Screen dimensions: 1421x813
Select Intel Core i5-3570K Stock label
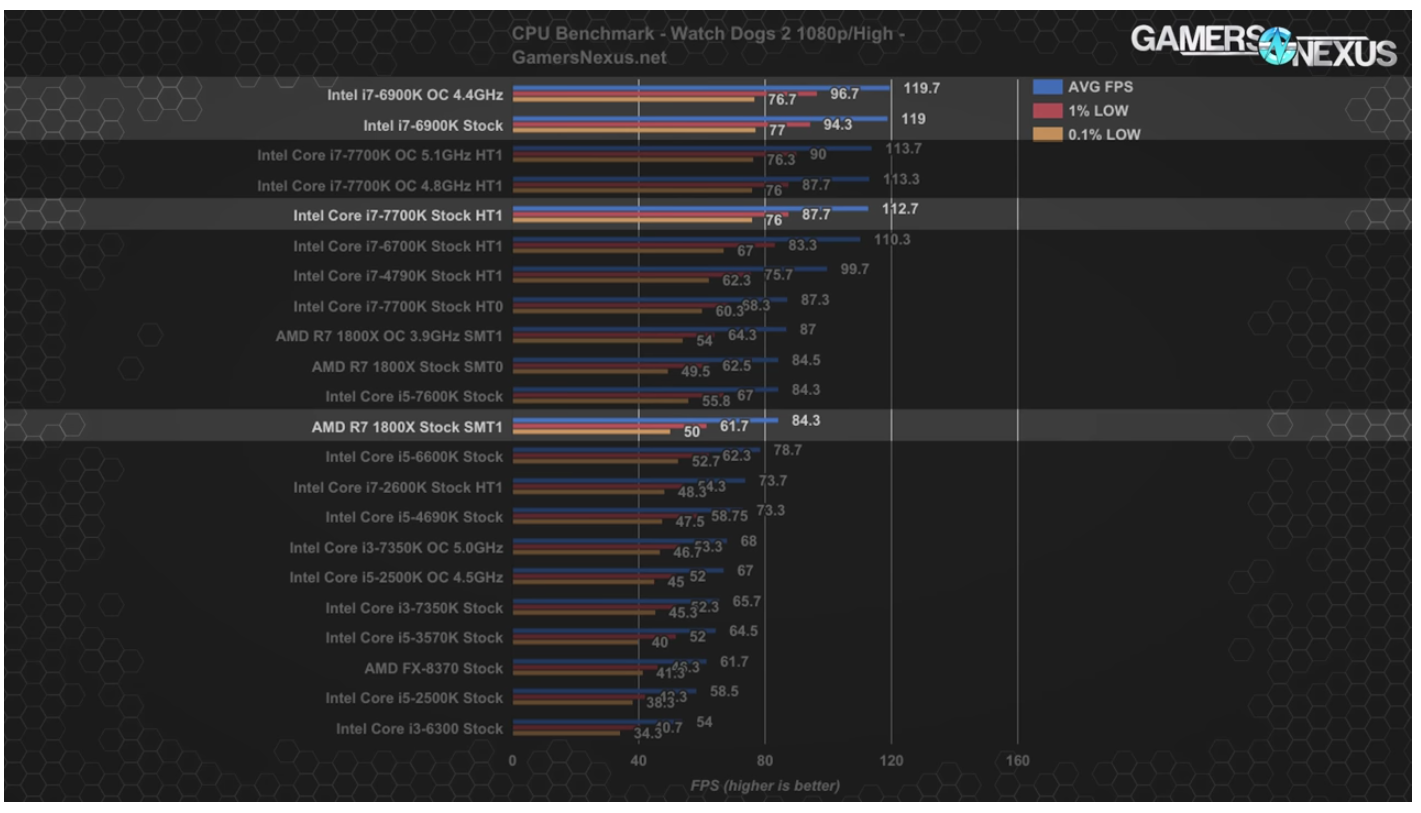(x=414, y=638)
